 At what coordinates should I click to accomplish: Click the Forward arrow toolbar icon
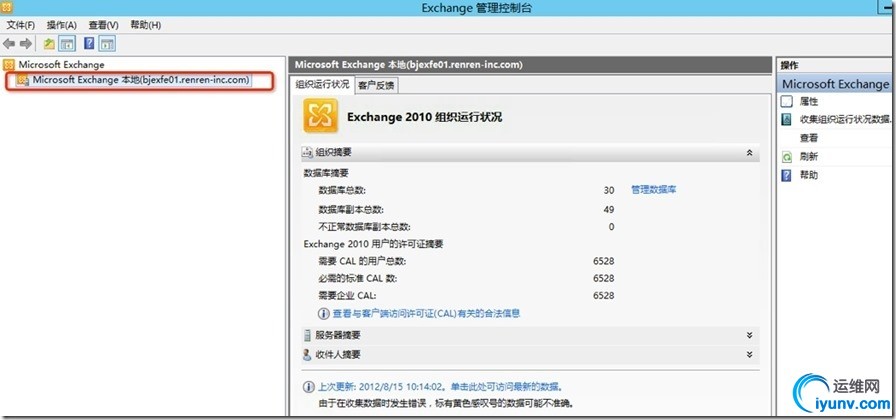click(x=26, y=44)
